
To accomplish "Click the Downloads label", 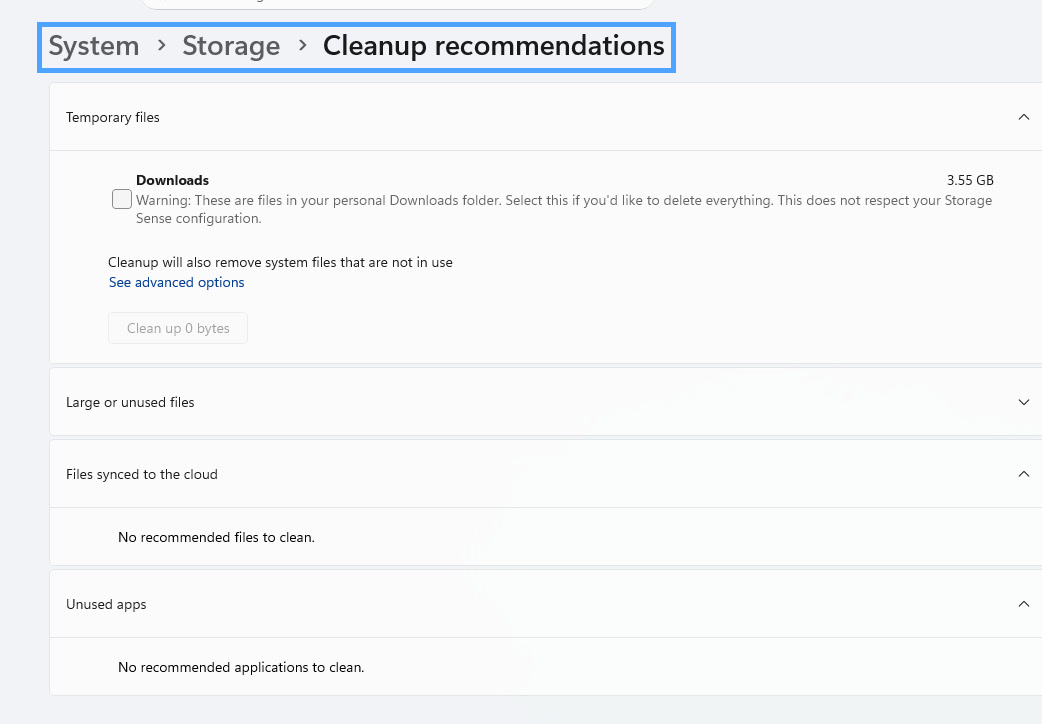I will pyautogui.click(x=172, y=180).
